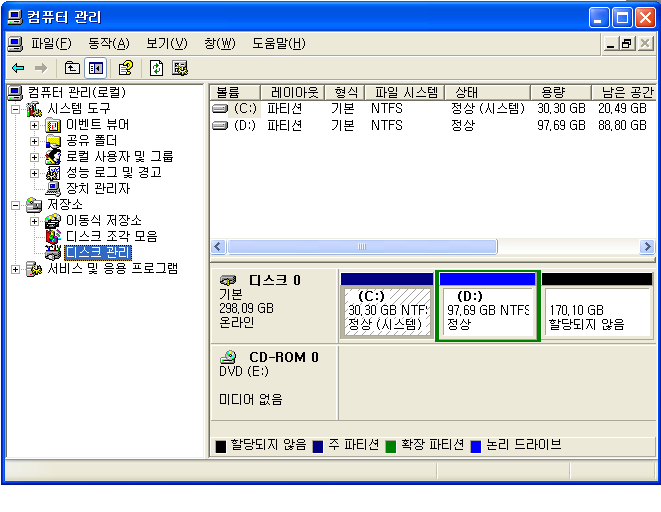Open the 동작(A) menu
The height and width of the screenshot is (512, 661).
click(108, 43)
